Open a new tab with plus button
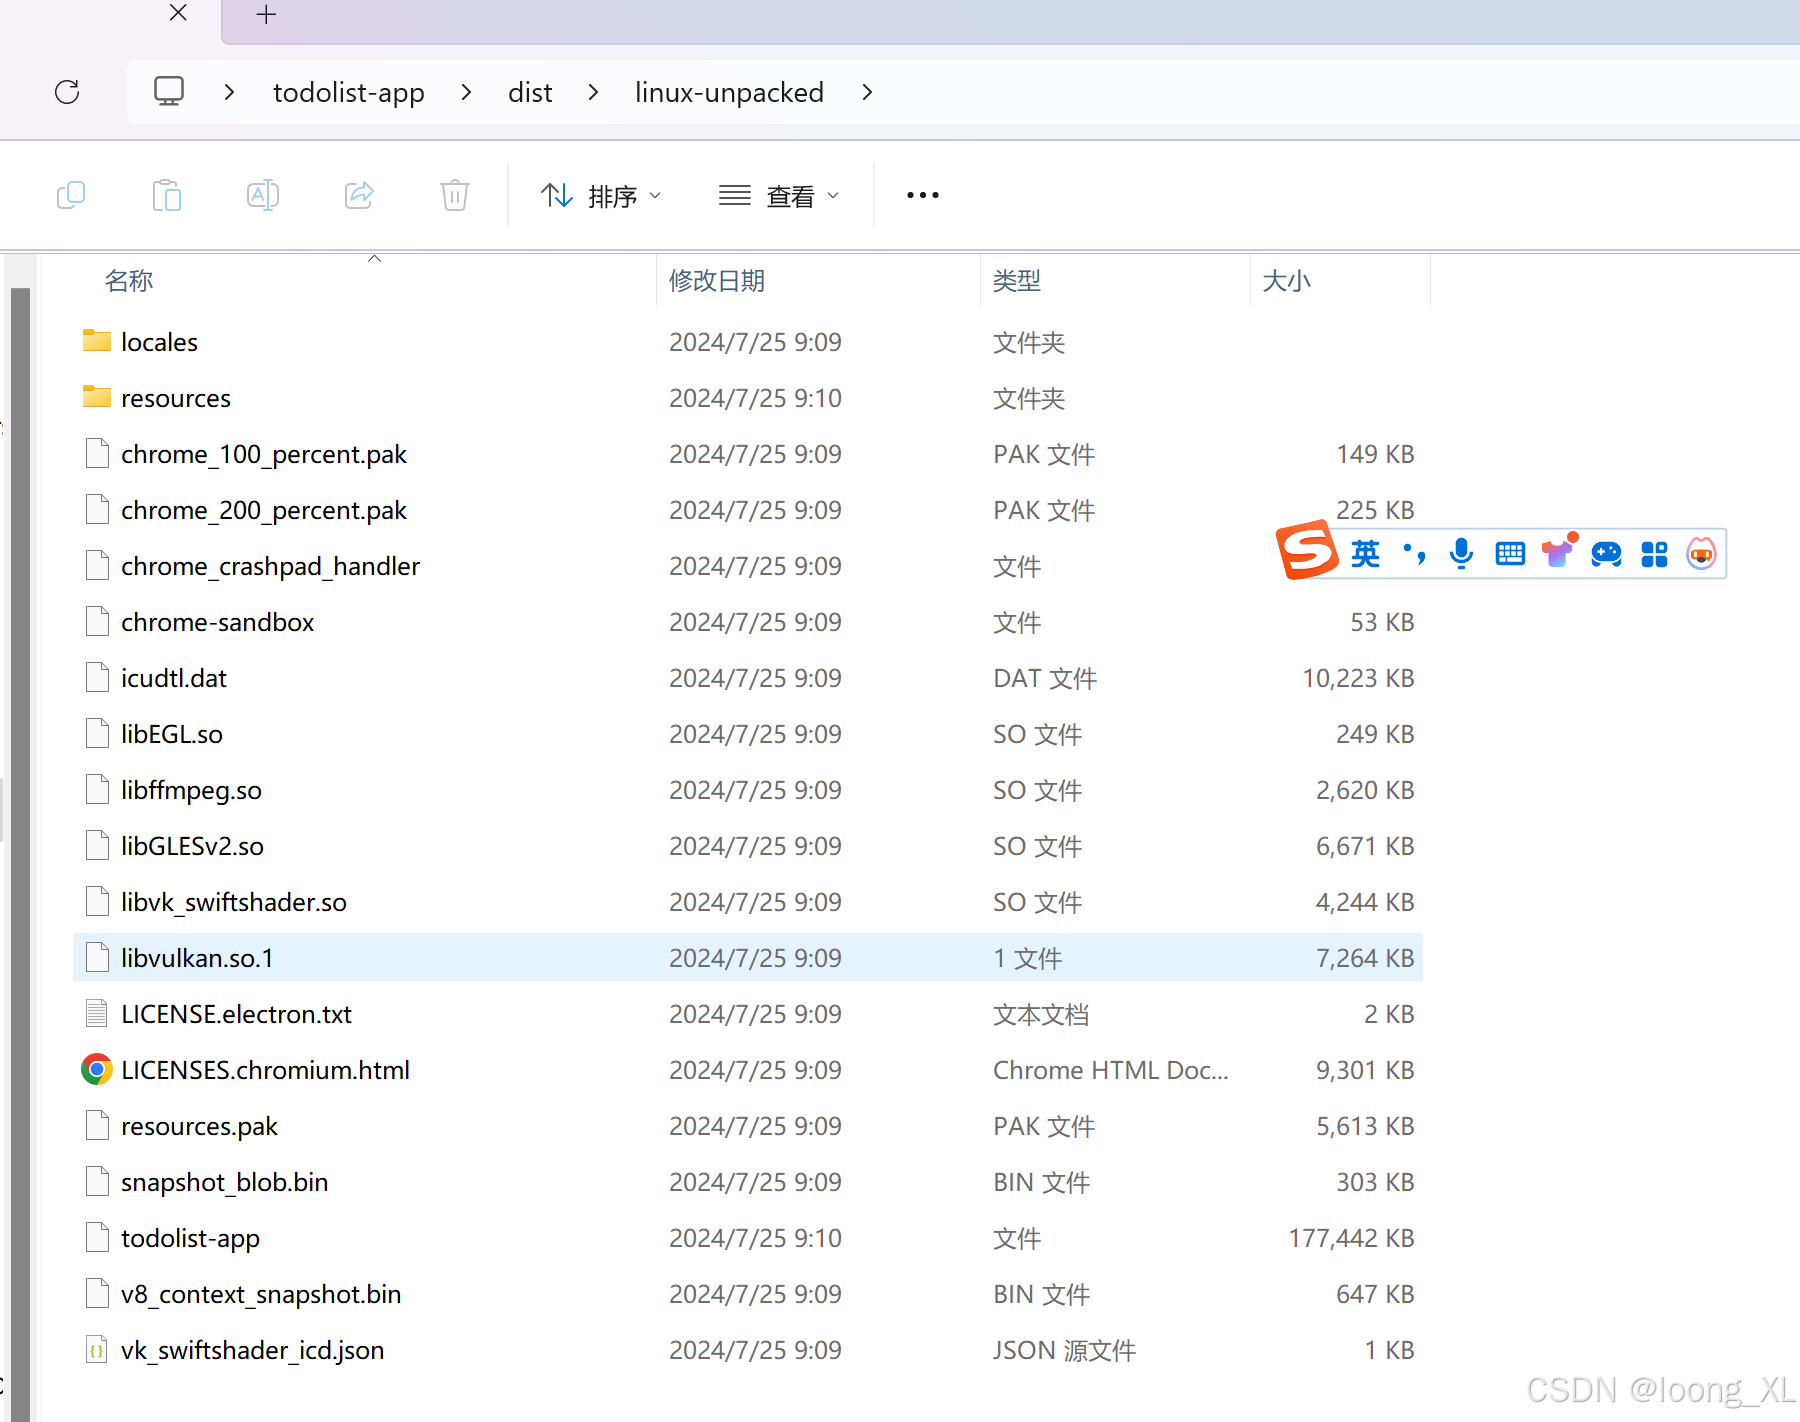 (x=266, y=15)
